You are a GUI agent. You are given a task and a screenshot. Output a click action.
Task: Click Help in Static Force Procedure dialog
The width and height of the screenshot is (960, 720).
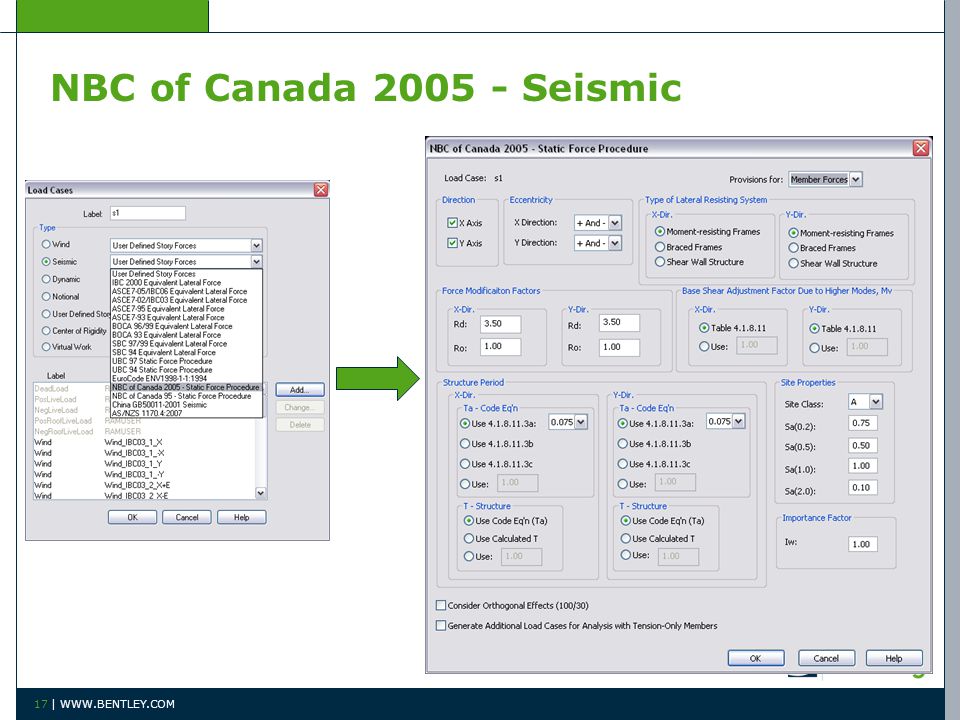pyautogui.click(x=894, y=658)
